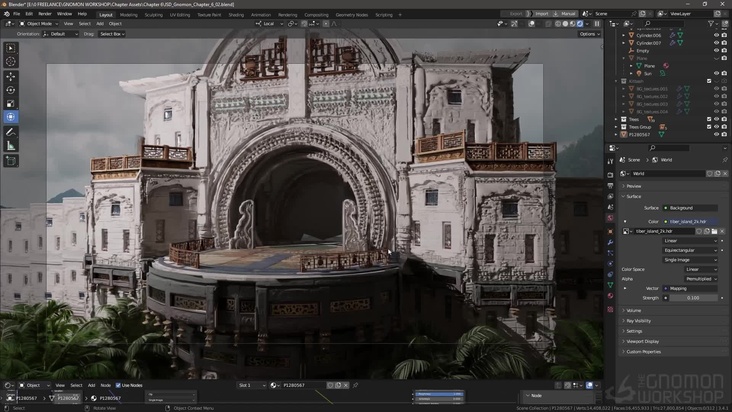Switch to the UV Editing workspace tab

click(x=180, y=15)
